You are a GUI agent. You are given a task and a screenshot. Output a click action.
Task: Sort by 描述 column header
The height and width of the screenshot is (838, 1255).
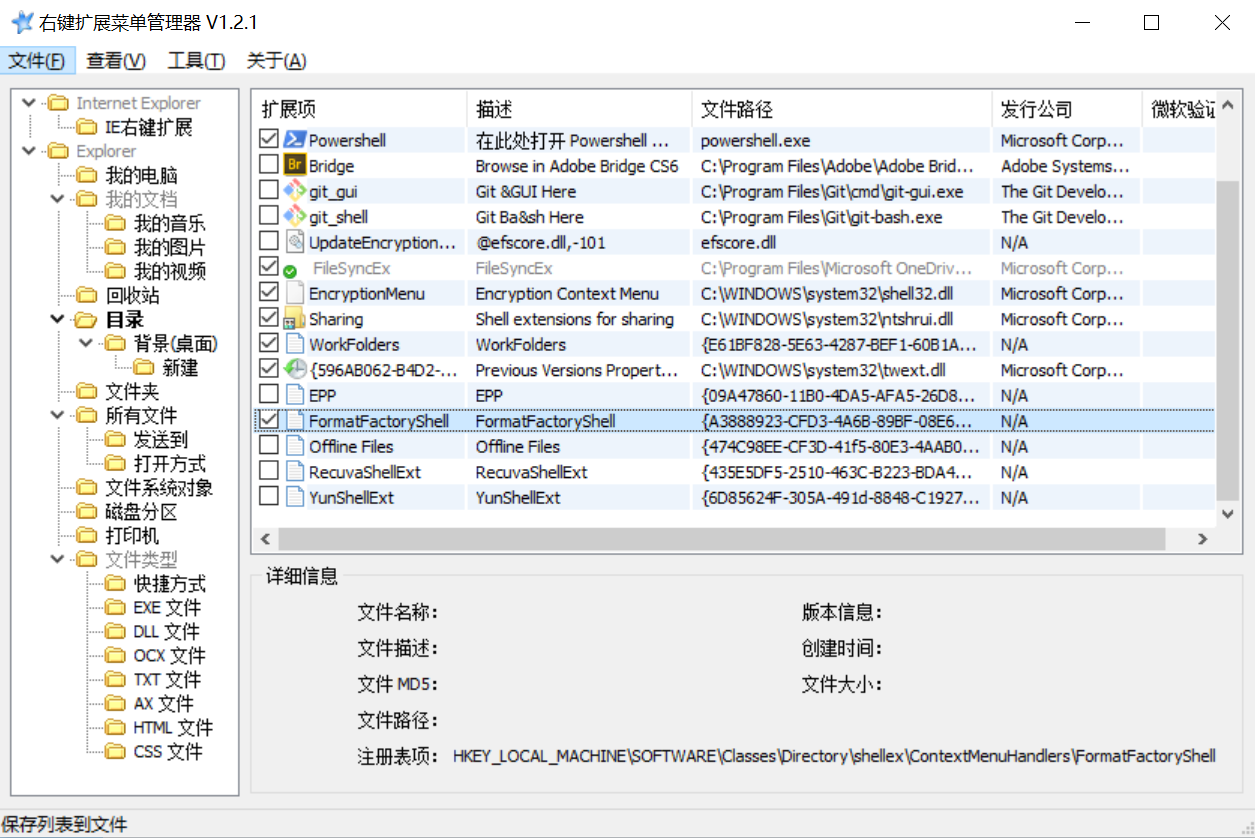click(x=579, y=109)
